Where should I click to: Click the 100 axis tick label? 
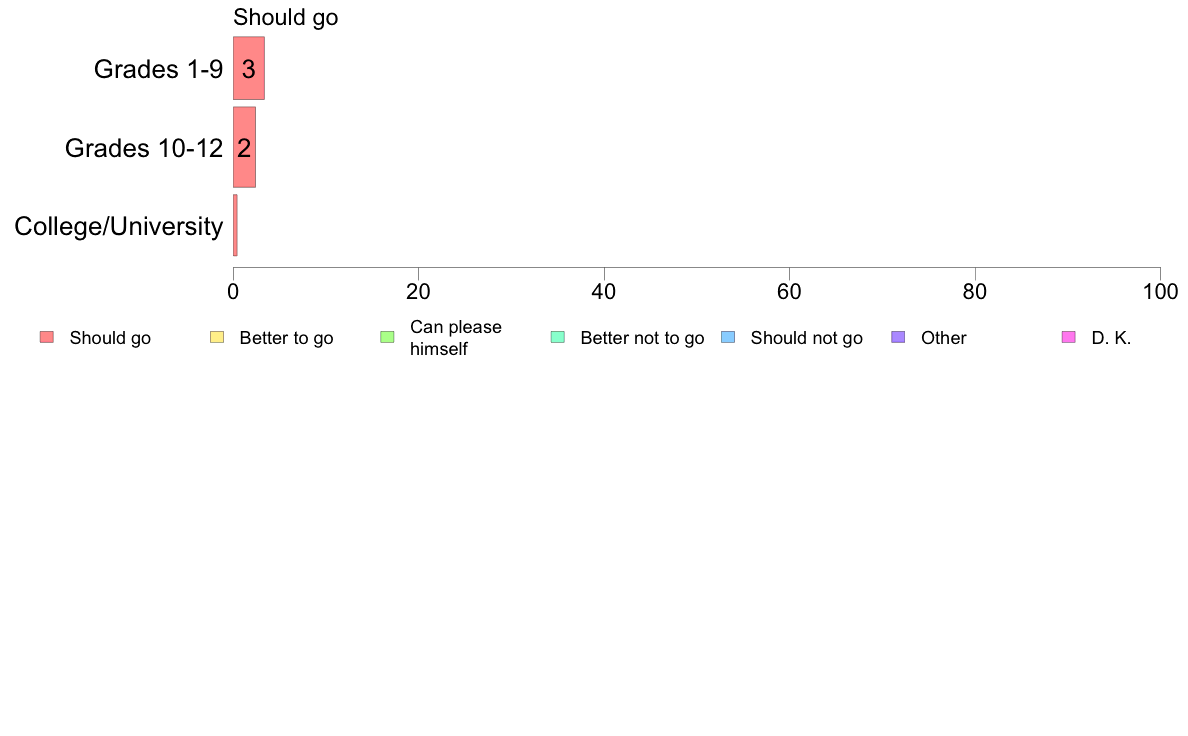(x=1160, y=292)
